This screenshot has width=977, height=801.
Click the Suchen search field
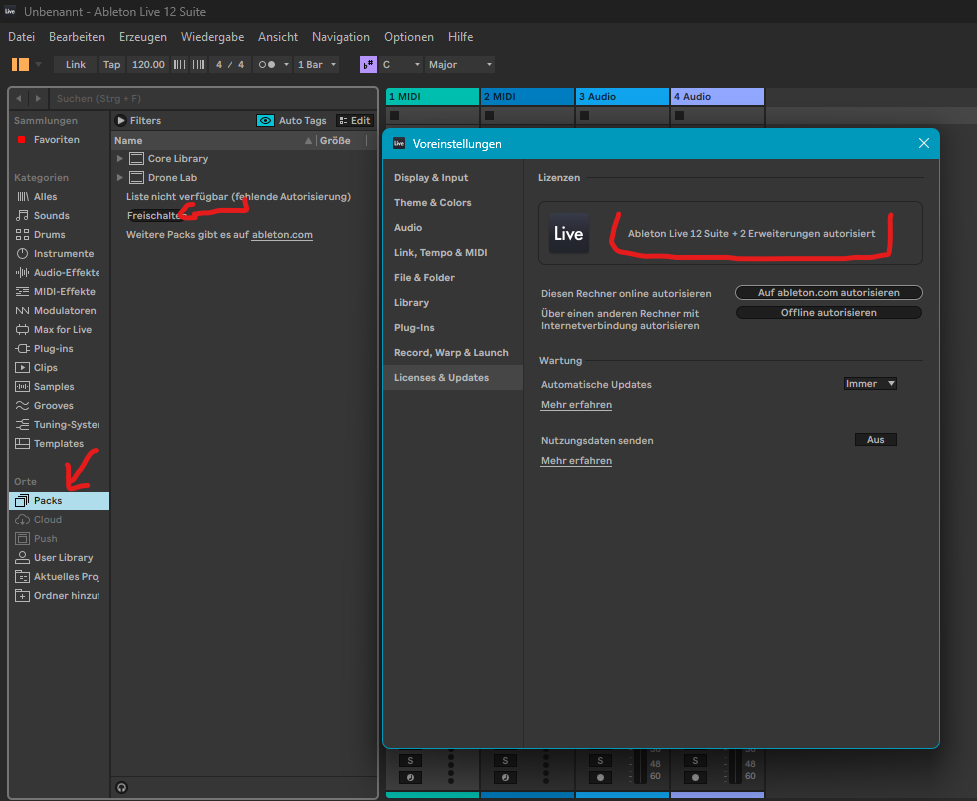pos(214,98)
